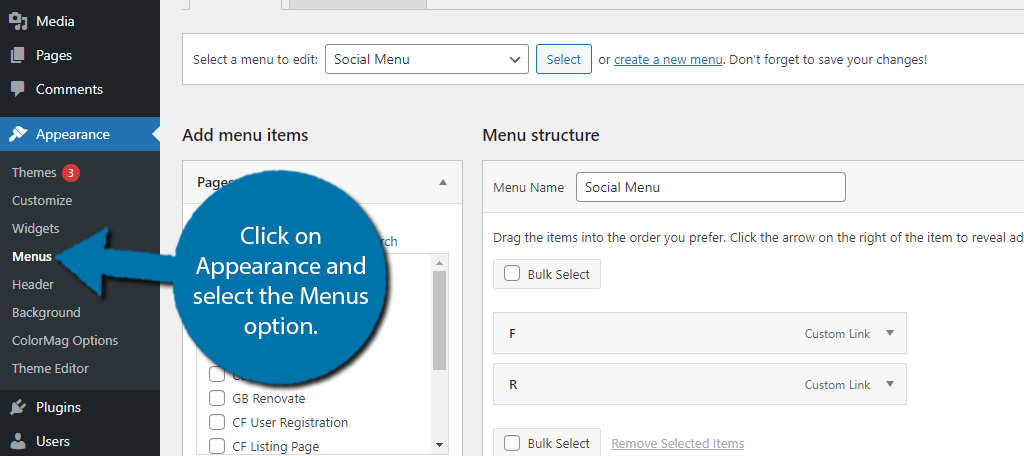Edit the Menu Name text field
Image resolution: width=1024 pixels, height=456 pixels.
(x=711, y=187)
